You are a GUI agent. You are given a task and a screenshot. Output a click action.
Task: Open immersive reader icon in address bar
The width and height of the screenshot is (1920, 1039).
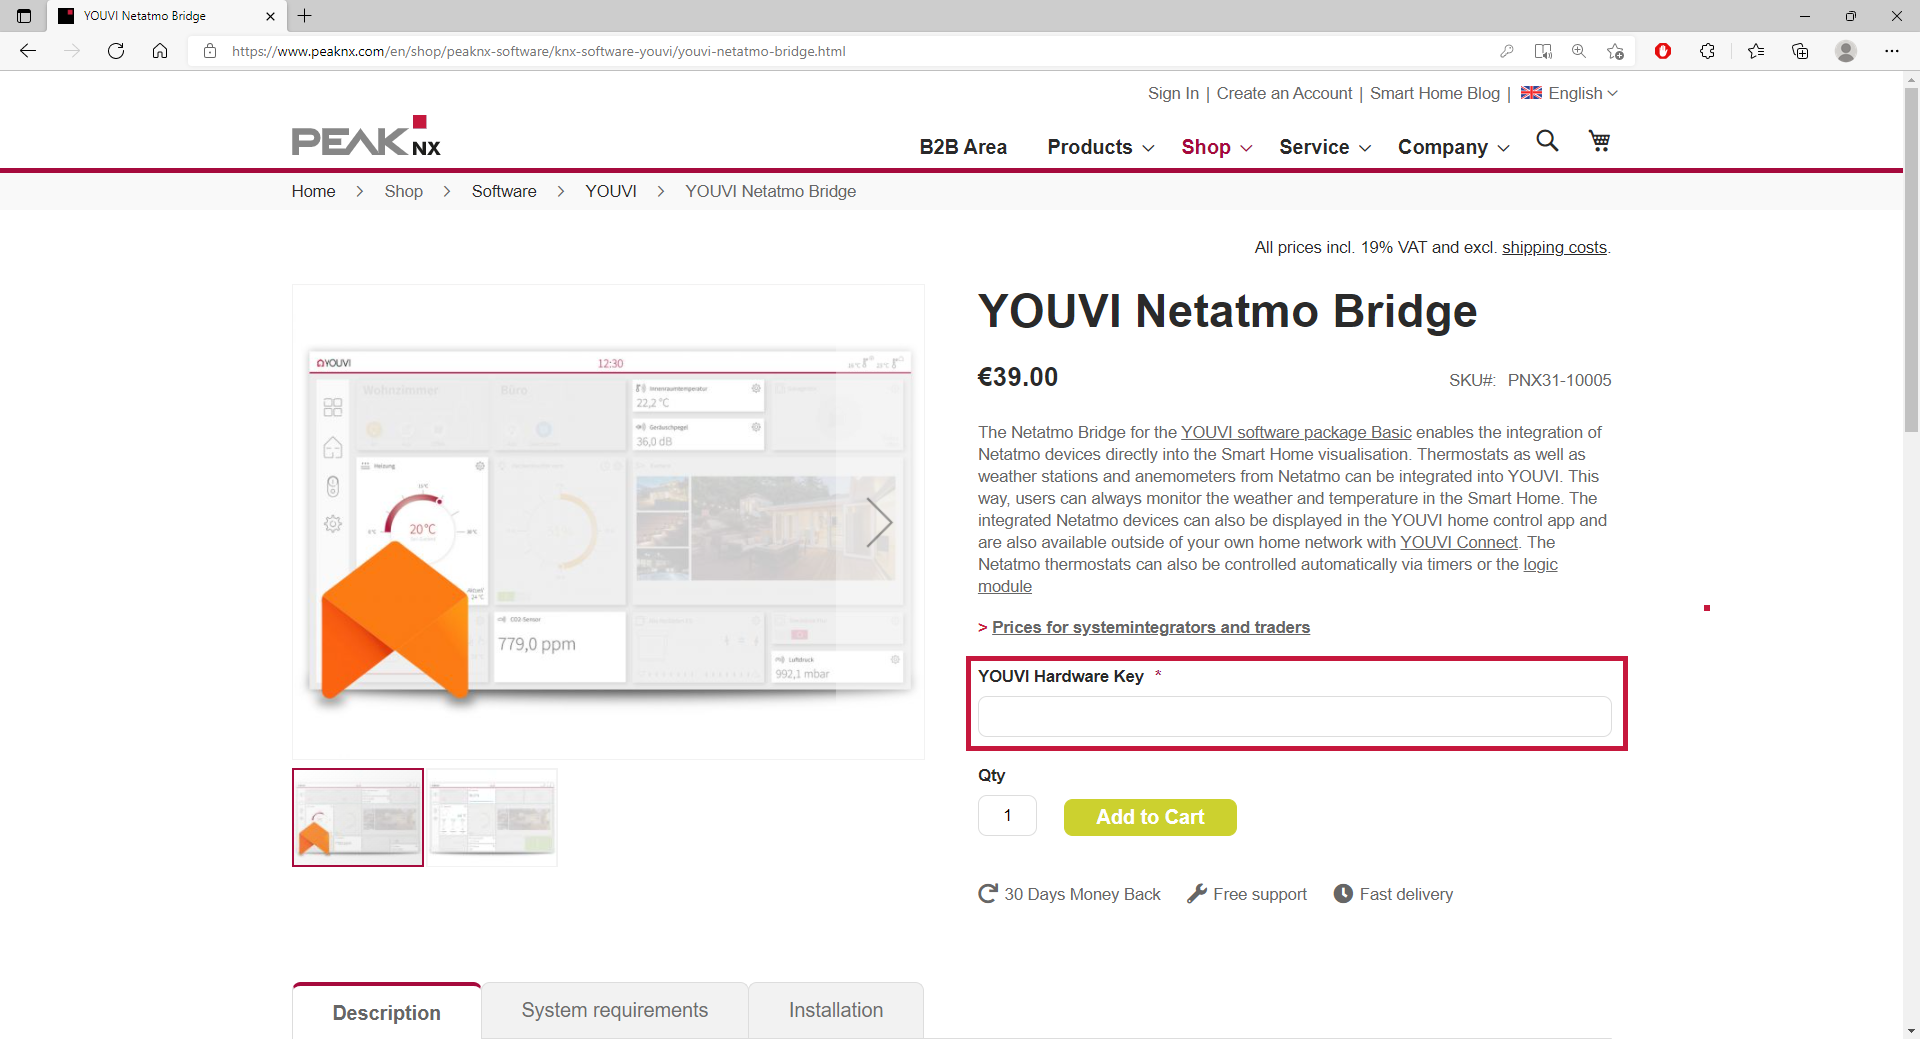[x=1543, y=51]
